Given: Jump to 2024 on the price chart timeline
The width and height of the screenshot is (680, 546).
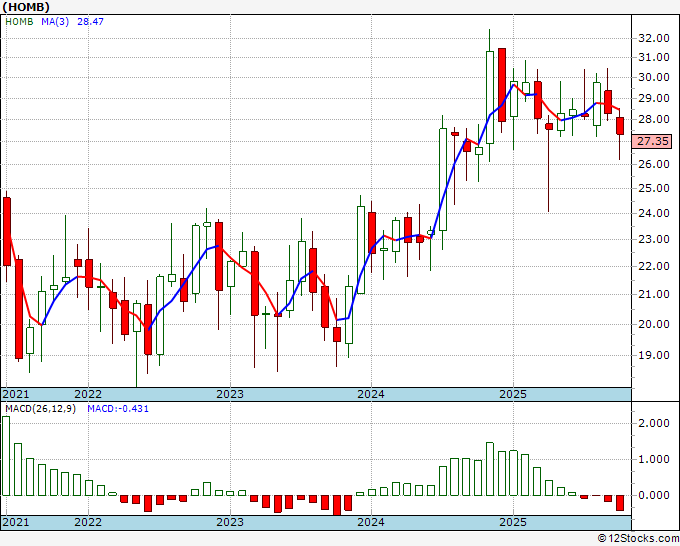Looking at the screenshot, I should (371, 394).
